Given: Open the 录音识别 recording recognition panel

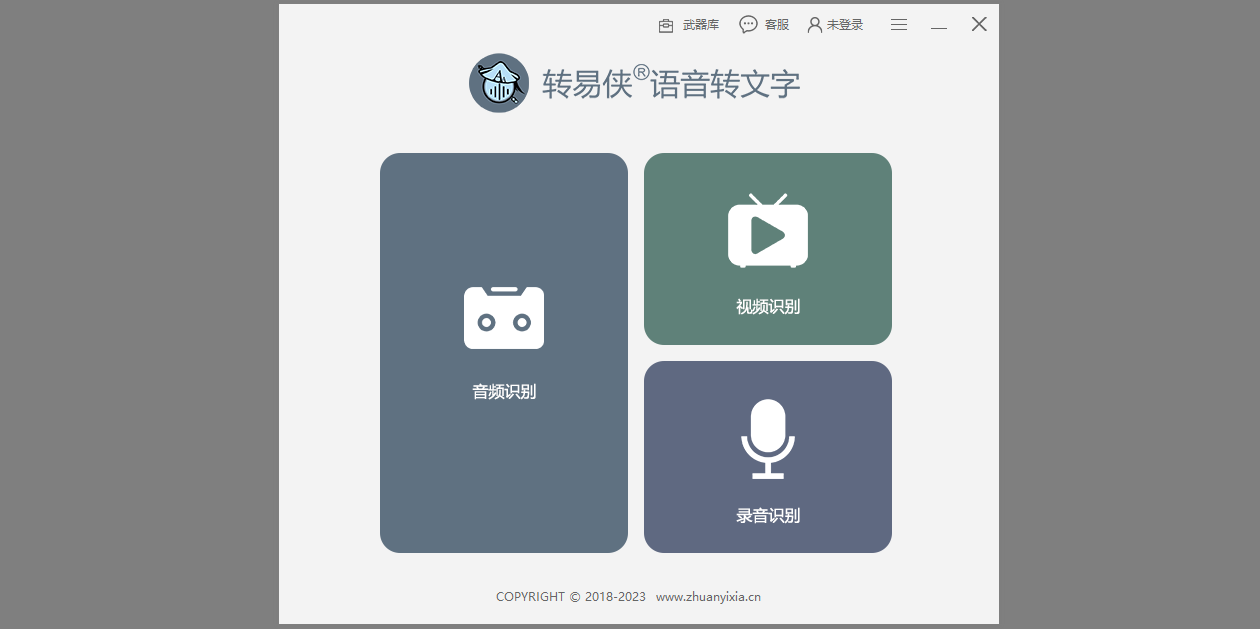Looking at the screenshot, I should 768,456.
